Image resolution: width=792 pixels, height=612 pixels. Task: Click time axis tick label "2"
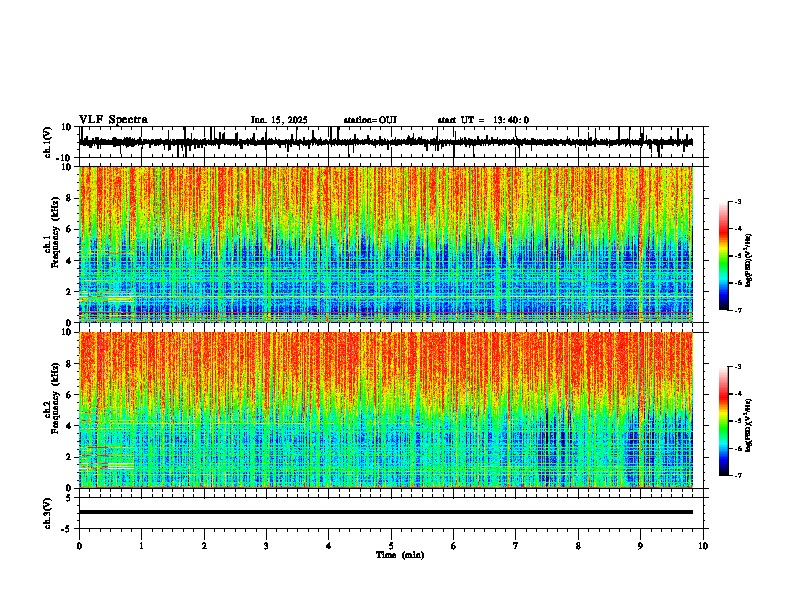click(x=204, y=546)
